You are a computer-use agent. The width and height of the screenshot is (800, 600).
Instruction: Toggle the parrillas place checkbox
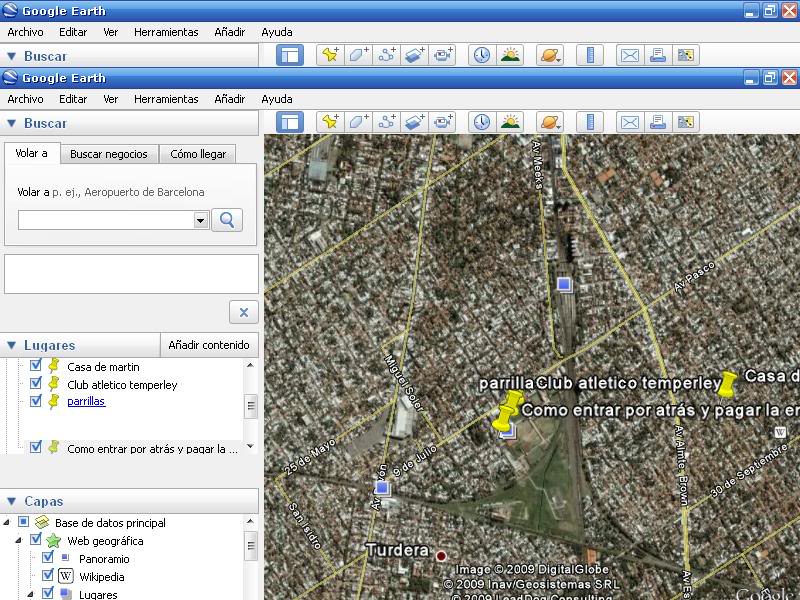36,401
